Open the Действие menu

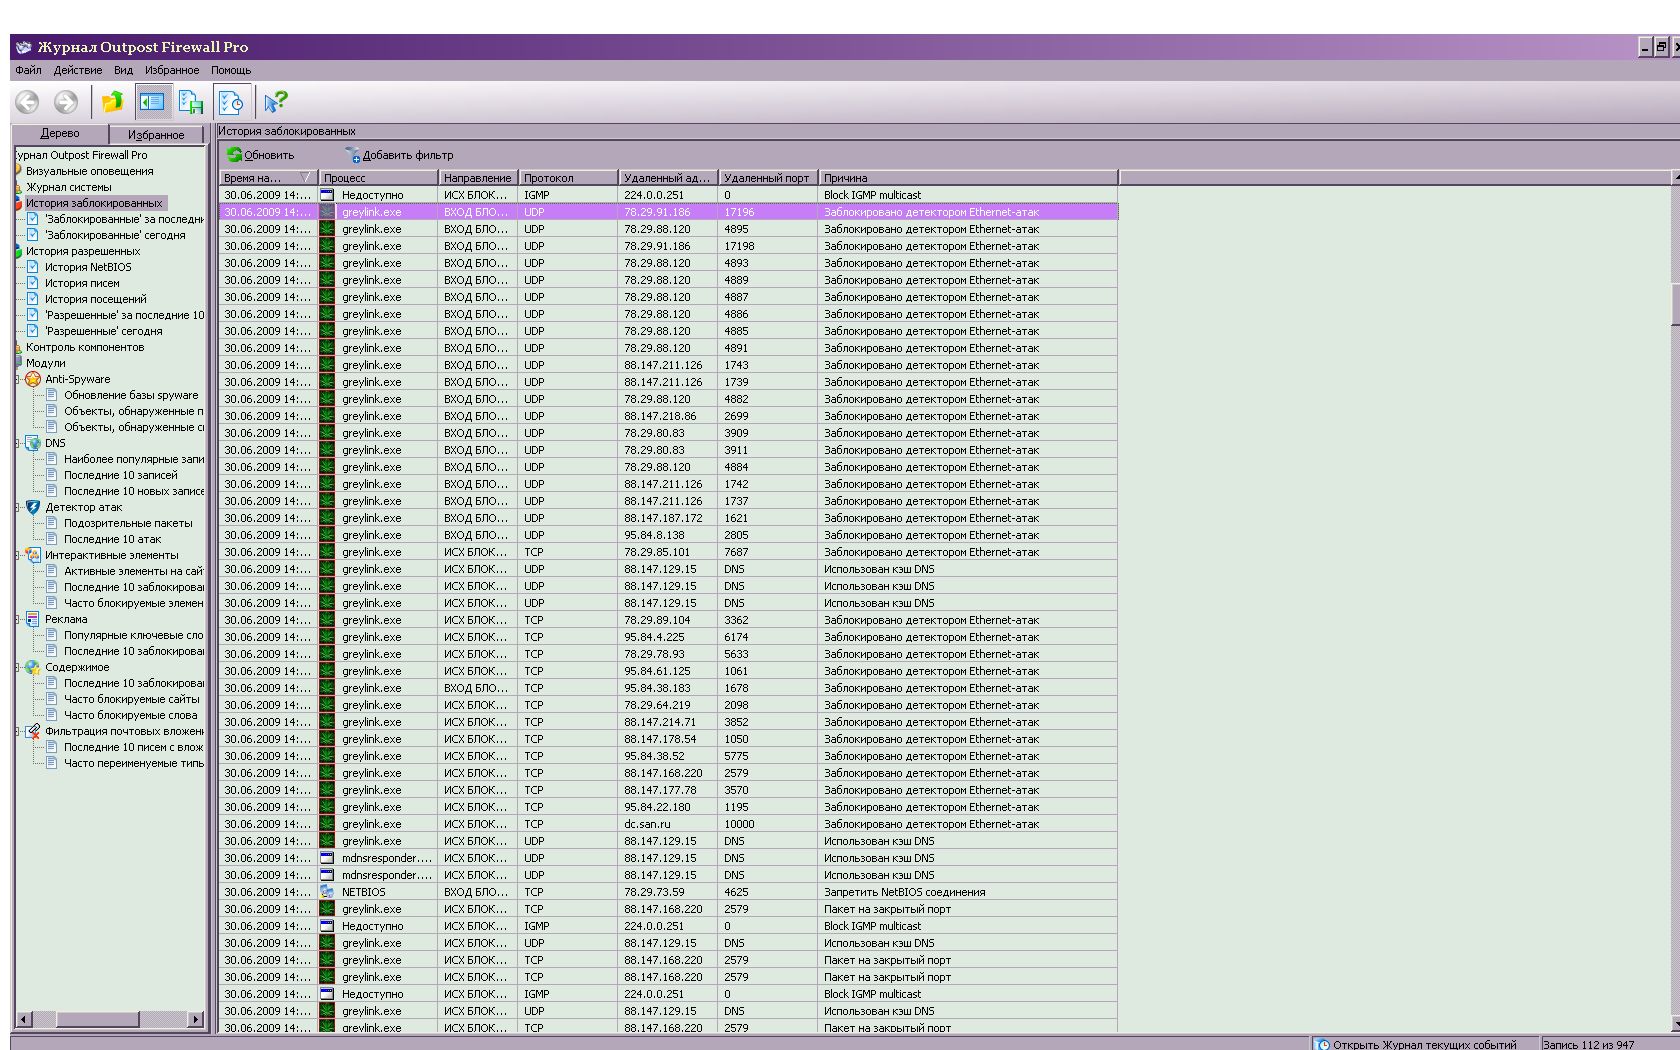coord(78,70)
